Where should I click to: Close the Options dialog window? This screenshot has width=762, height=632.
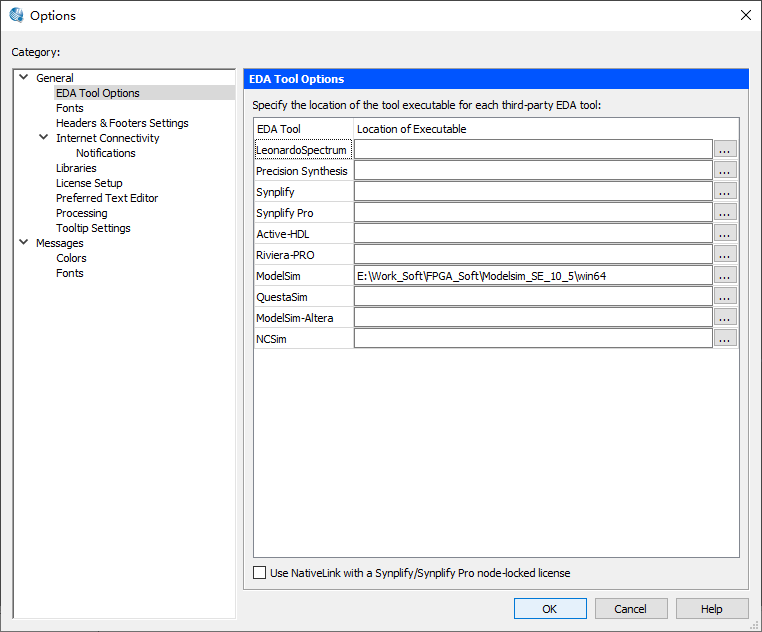(746, 15)
